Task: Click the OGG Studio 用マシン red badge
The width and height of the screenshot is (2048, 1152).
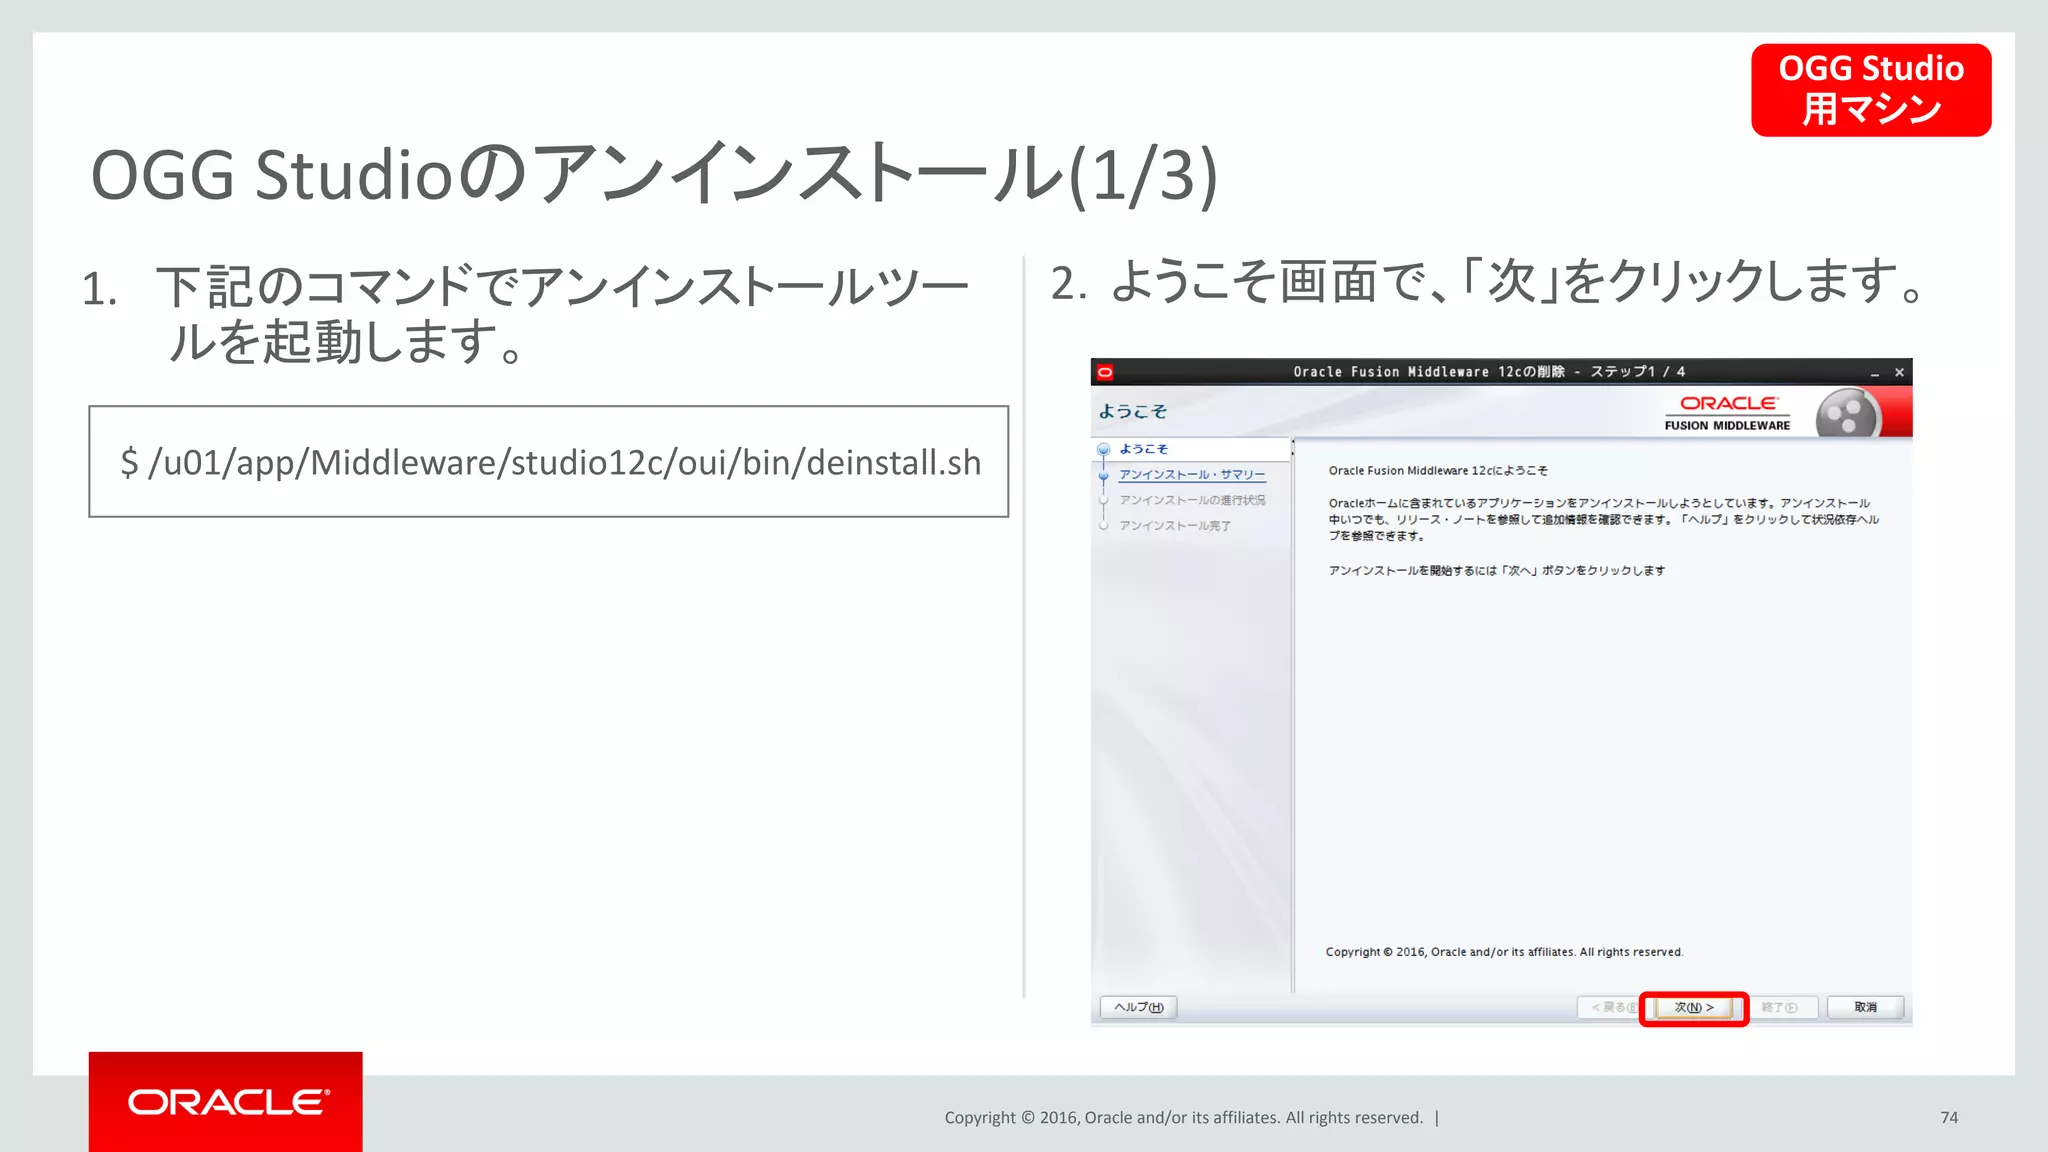Action: pos(1871,90)
